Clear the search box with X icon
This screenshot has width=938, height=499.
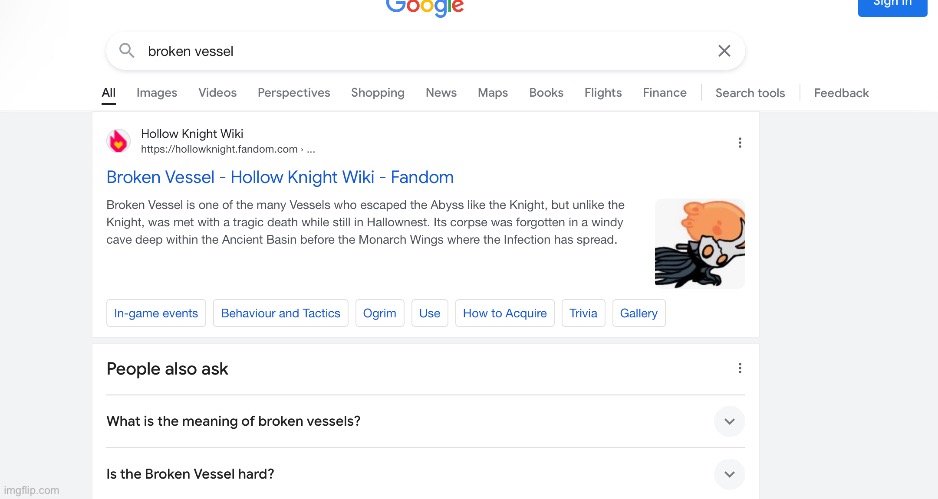[724, 51]
